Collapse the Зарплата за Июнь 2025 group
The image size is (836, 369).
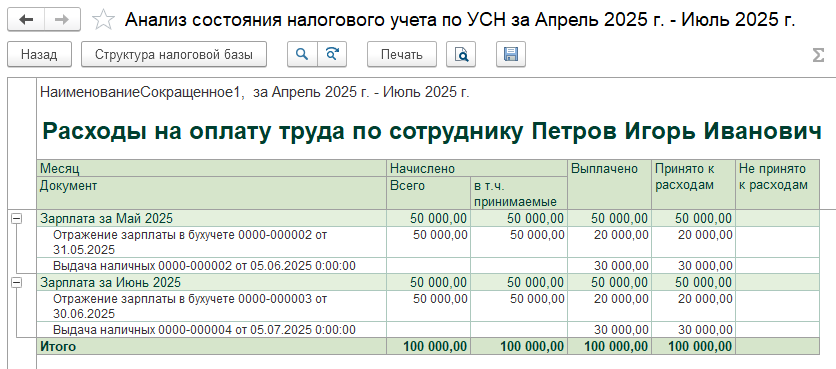click(x=17, y=283)
